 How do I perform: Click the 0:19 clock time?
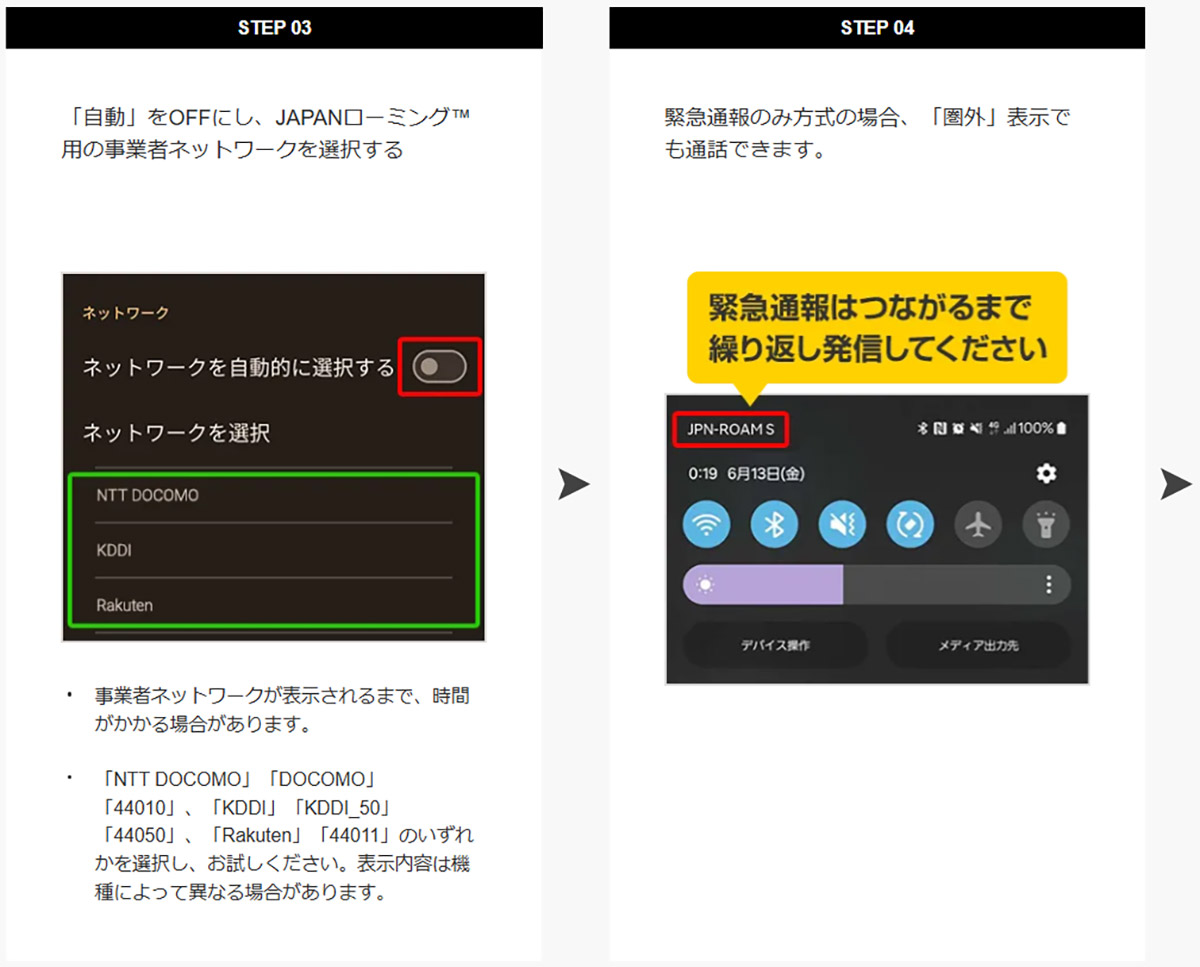click(703, 474)
